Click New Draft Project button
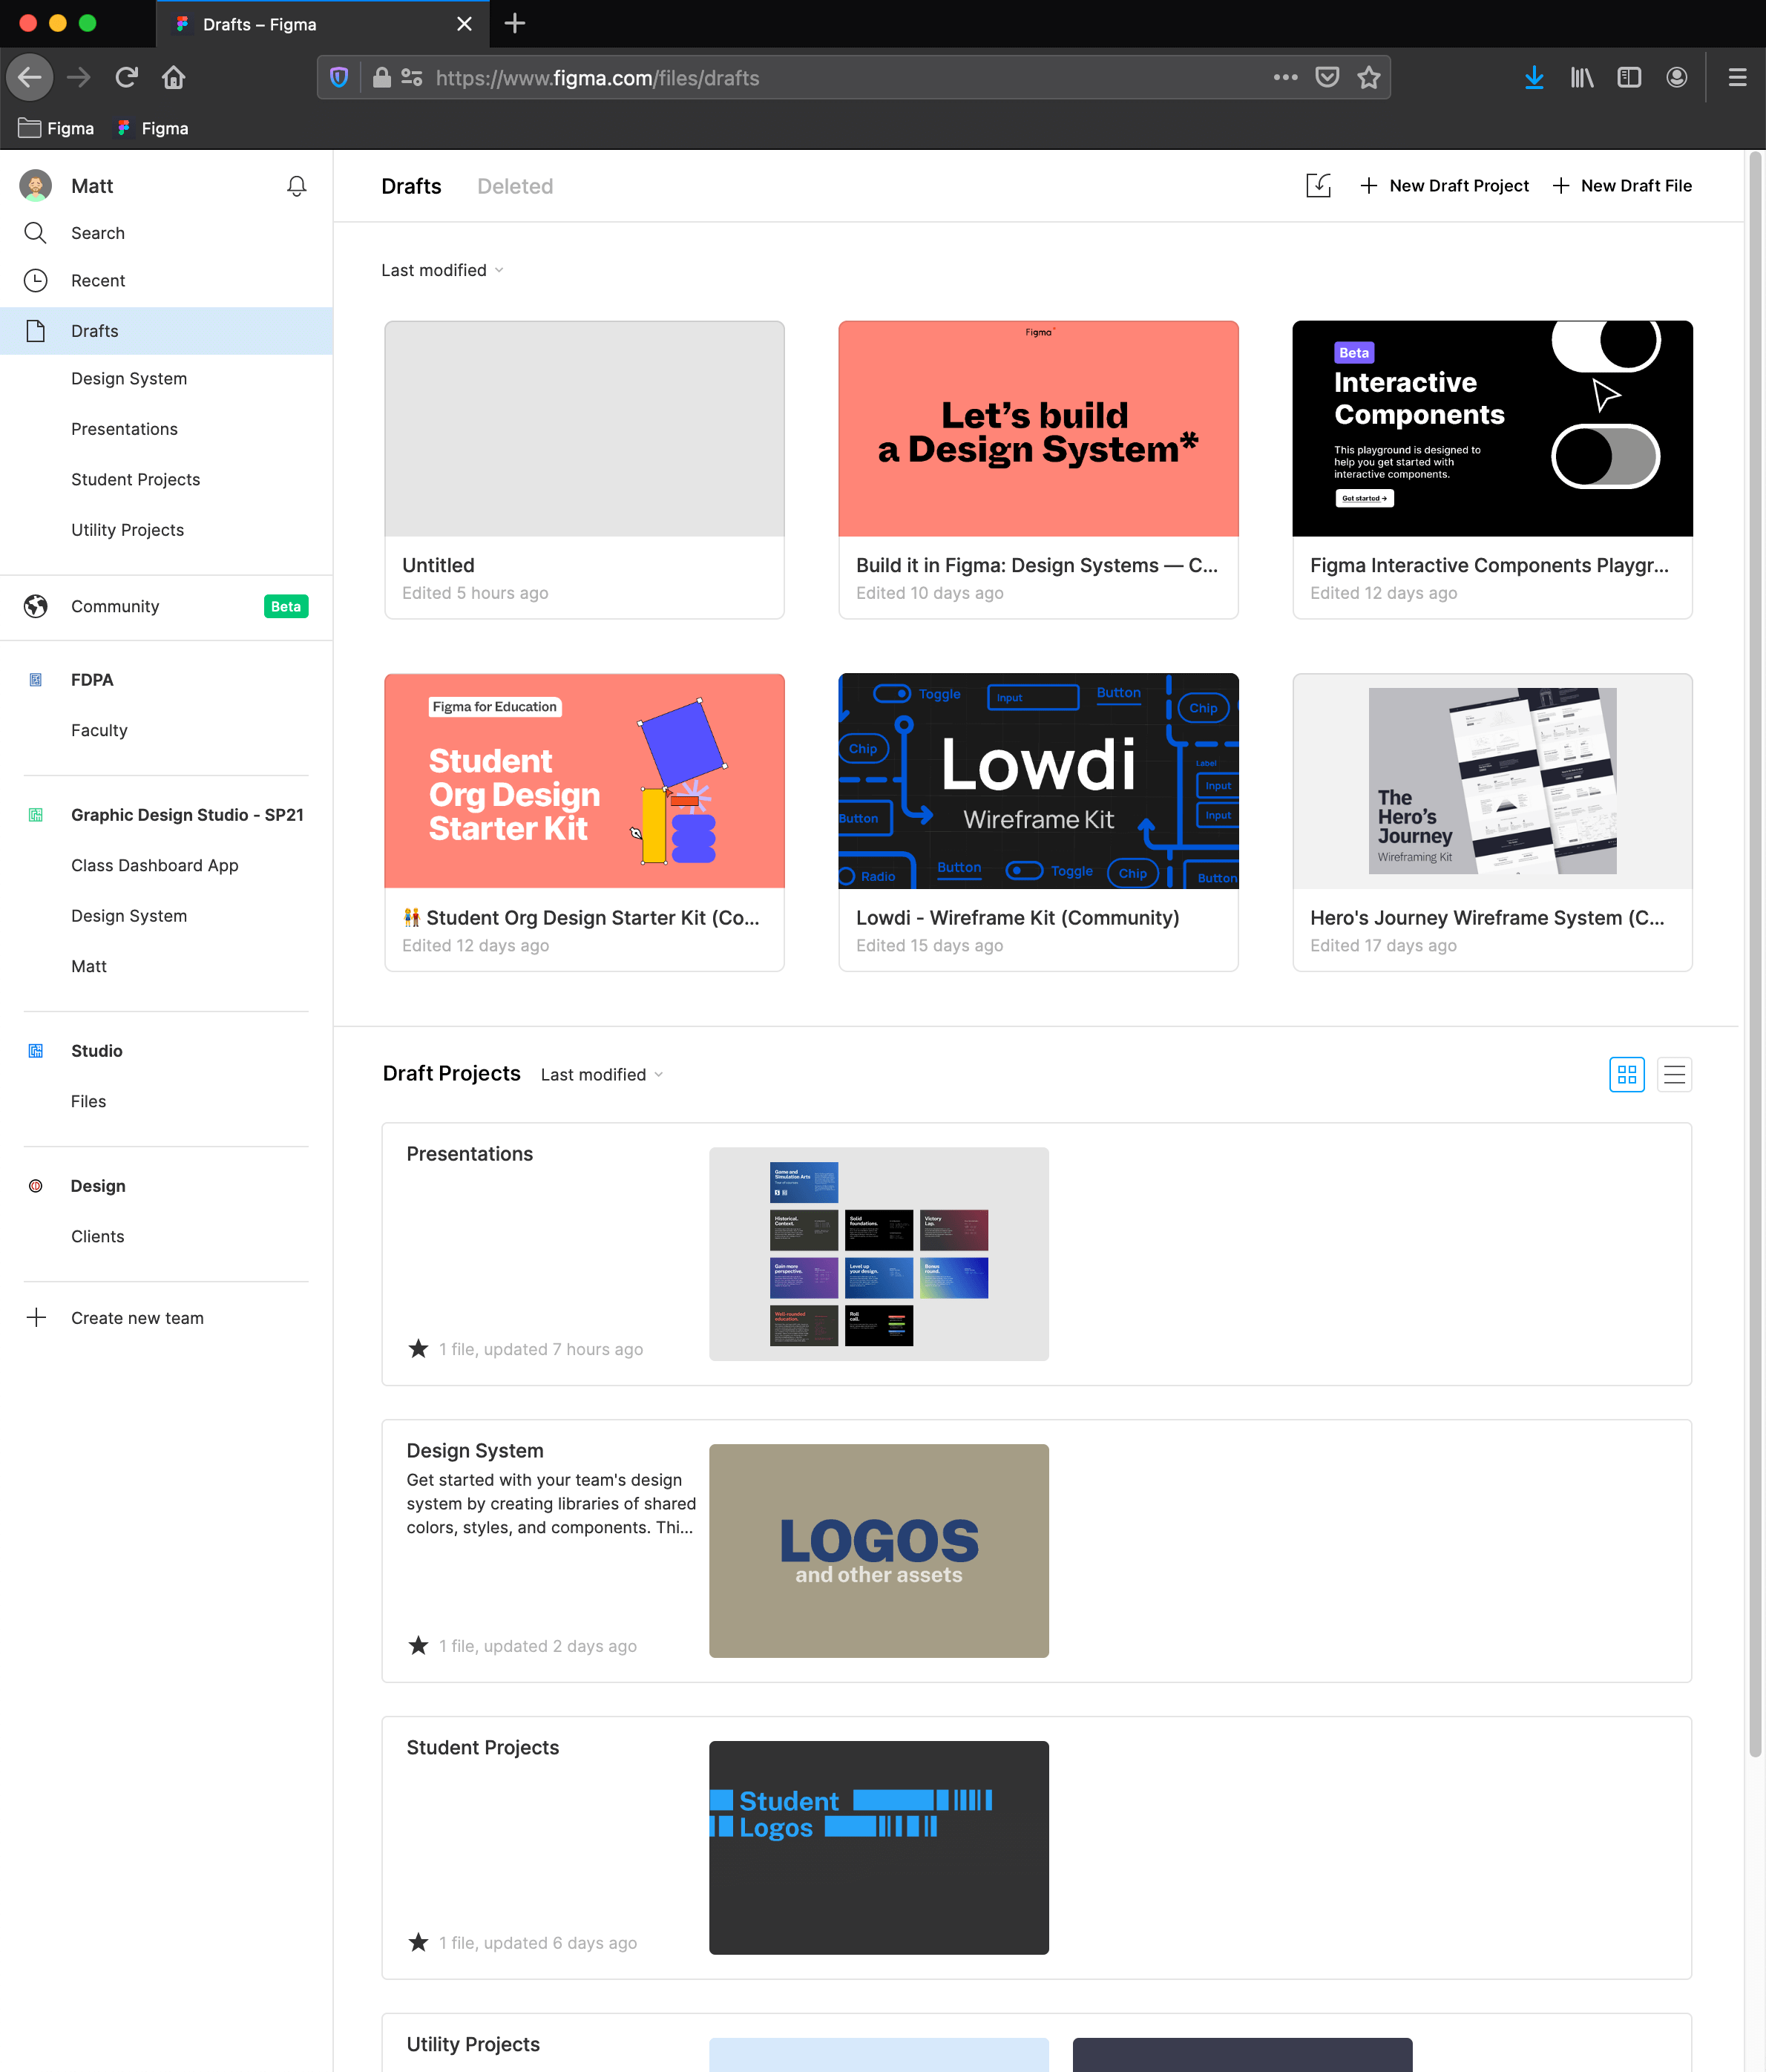 pyautogui.click(x=1444, y=186)
